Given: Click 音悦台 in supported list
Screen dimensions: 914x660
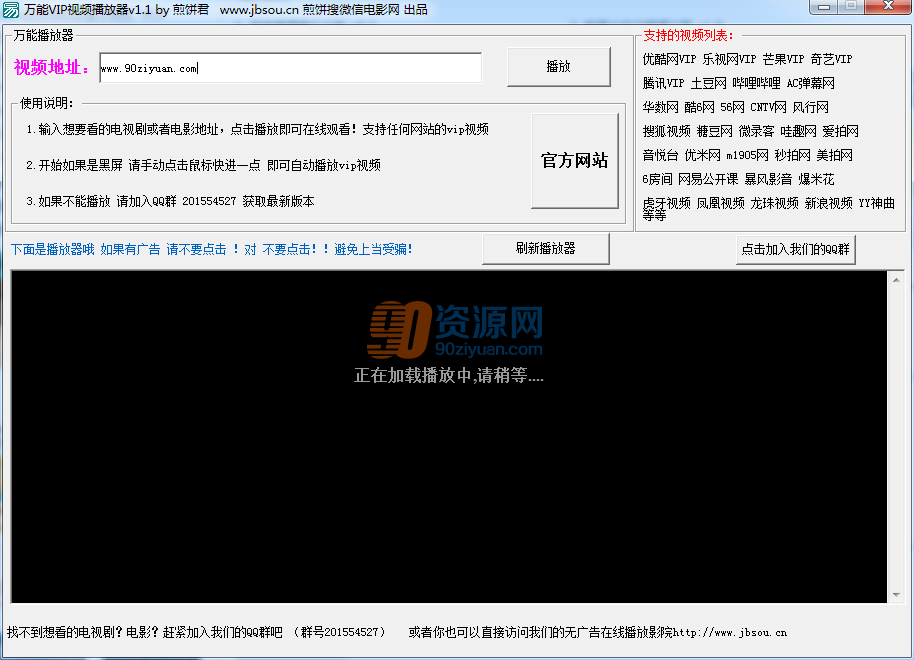Looking at the screenshot, I should [660, 155].
